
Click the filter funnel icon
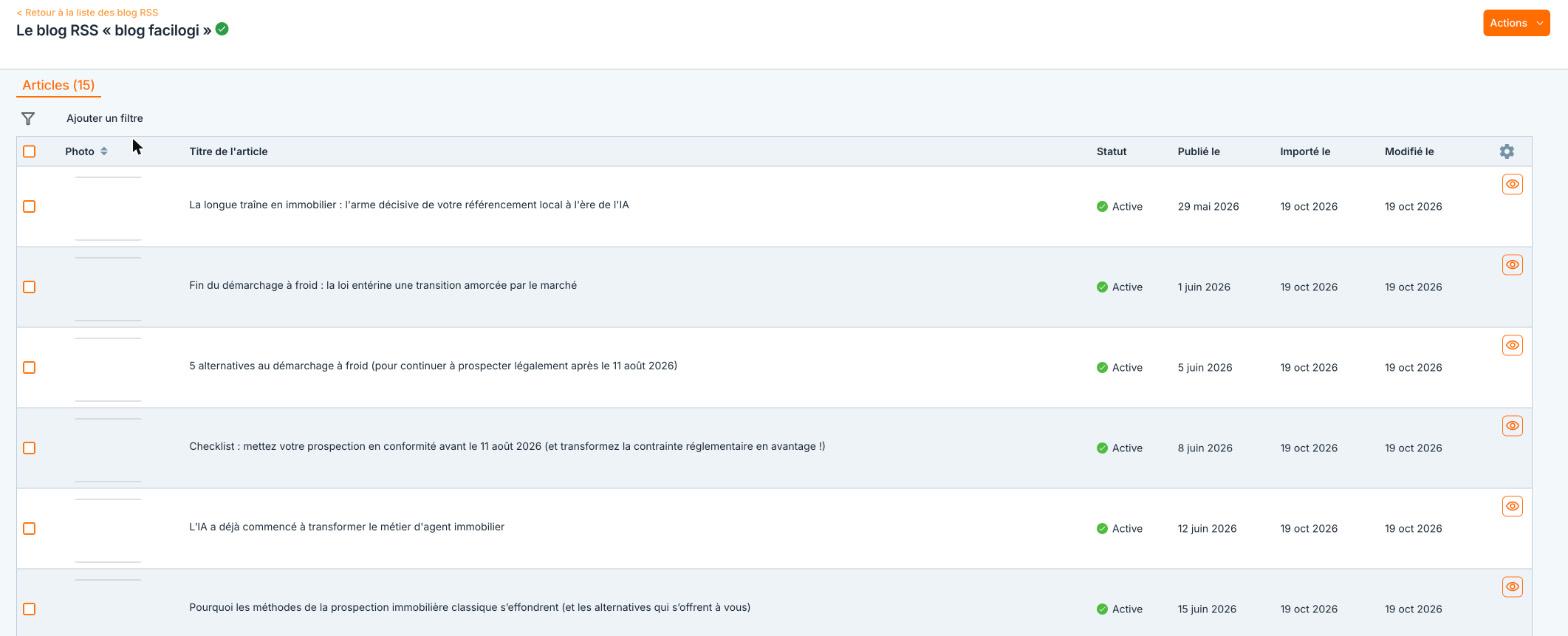[x=28, y=118]
